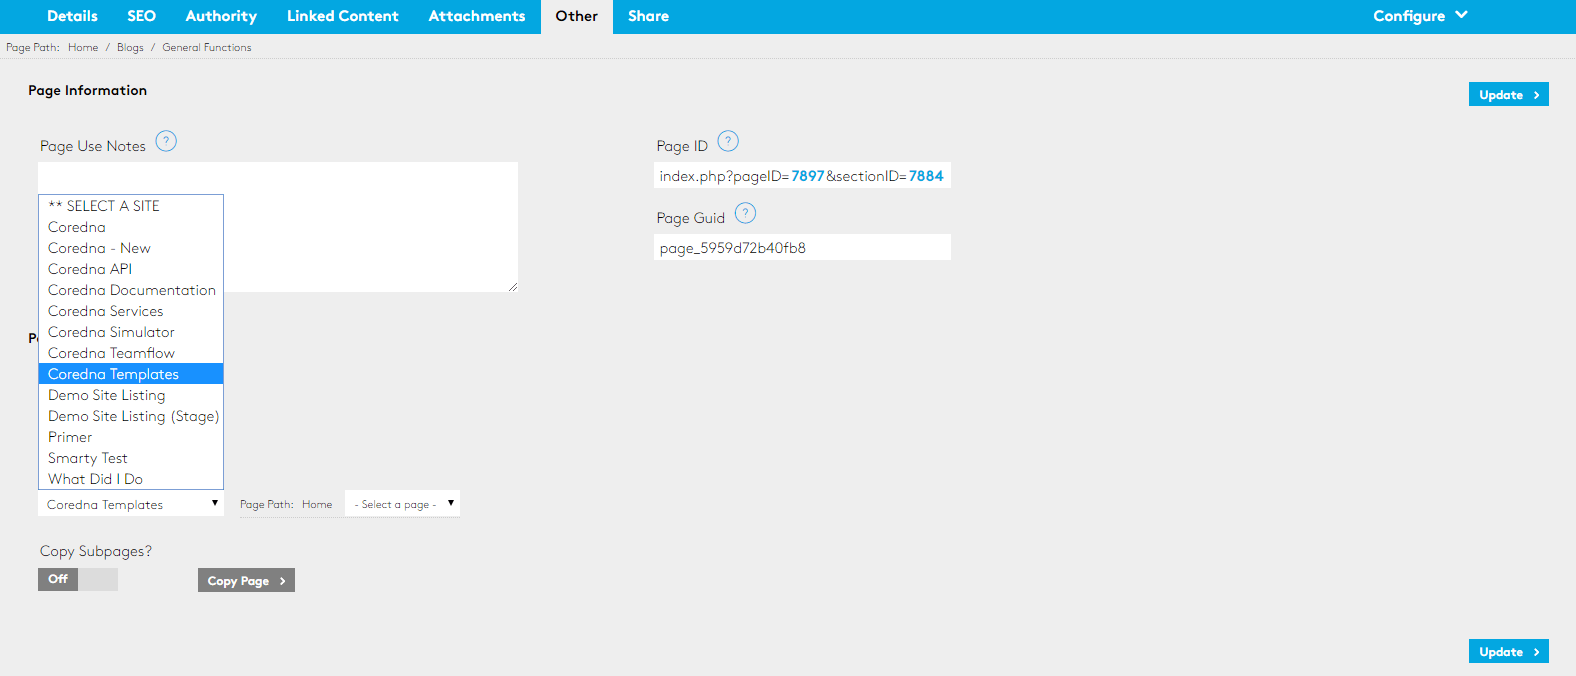Select the Other tab
This screenshot has width=1576, height=676.
577,16
